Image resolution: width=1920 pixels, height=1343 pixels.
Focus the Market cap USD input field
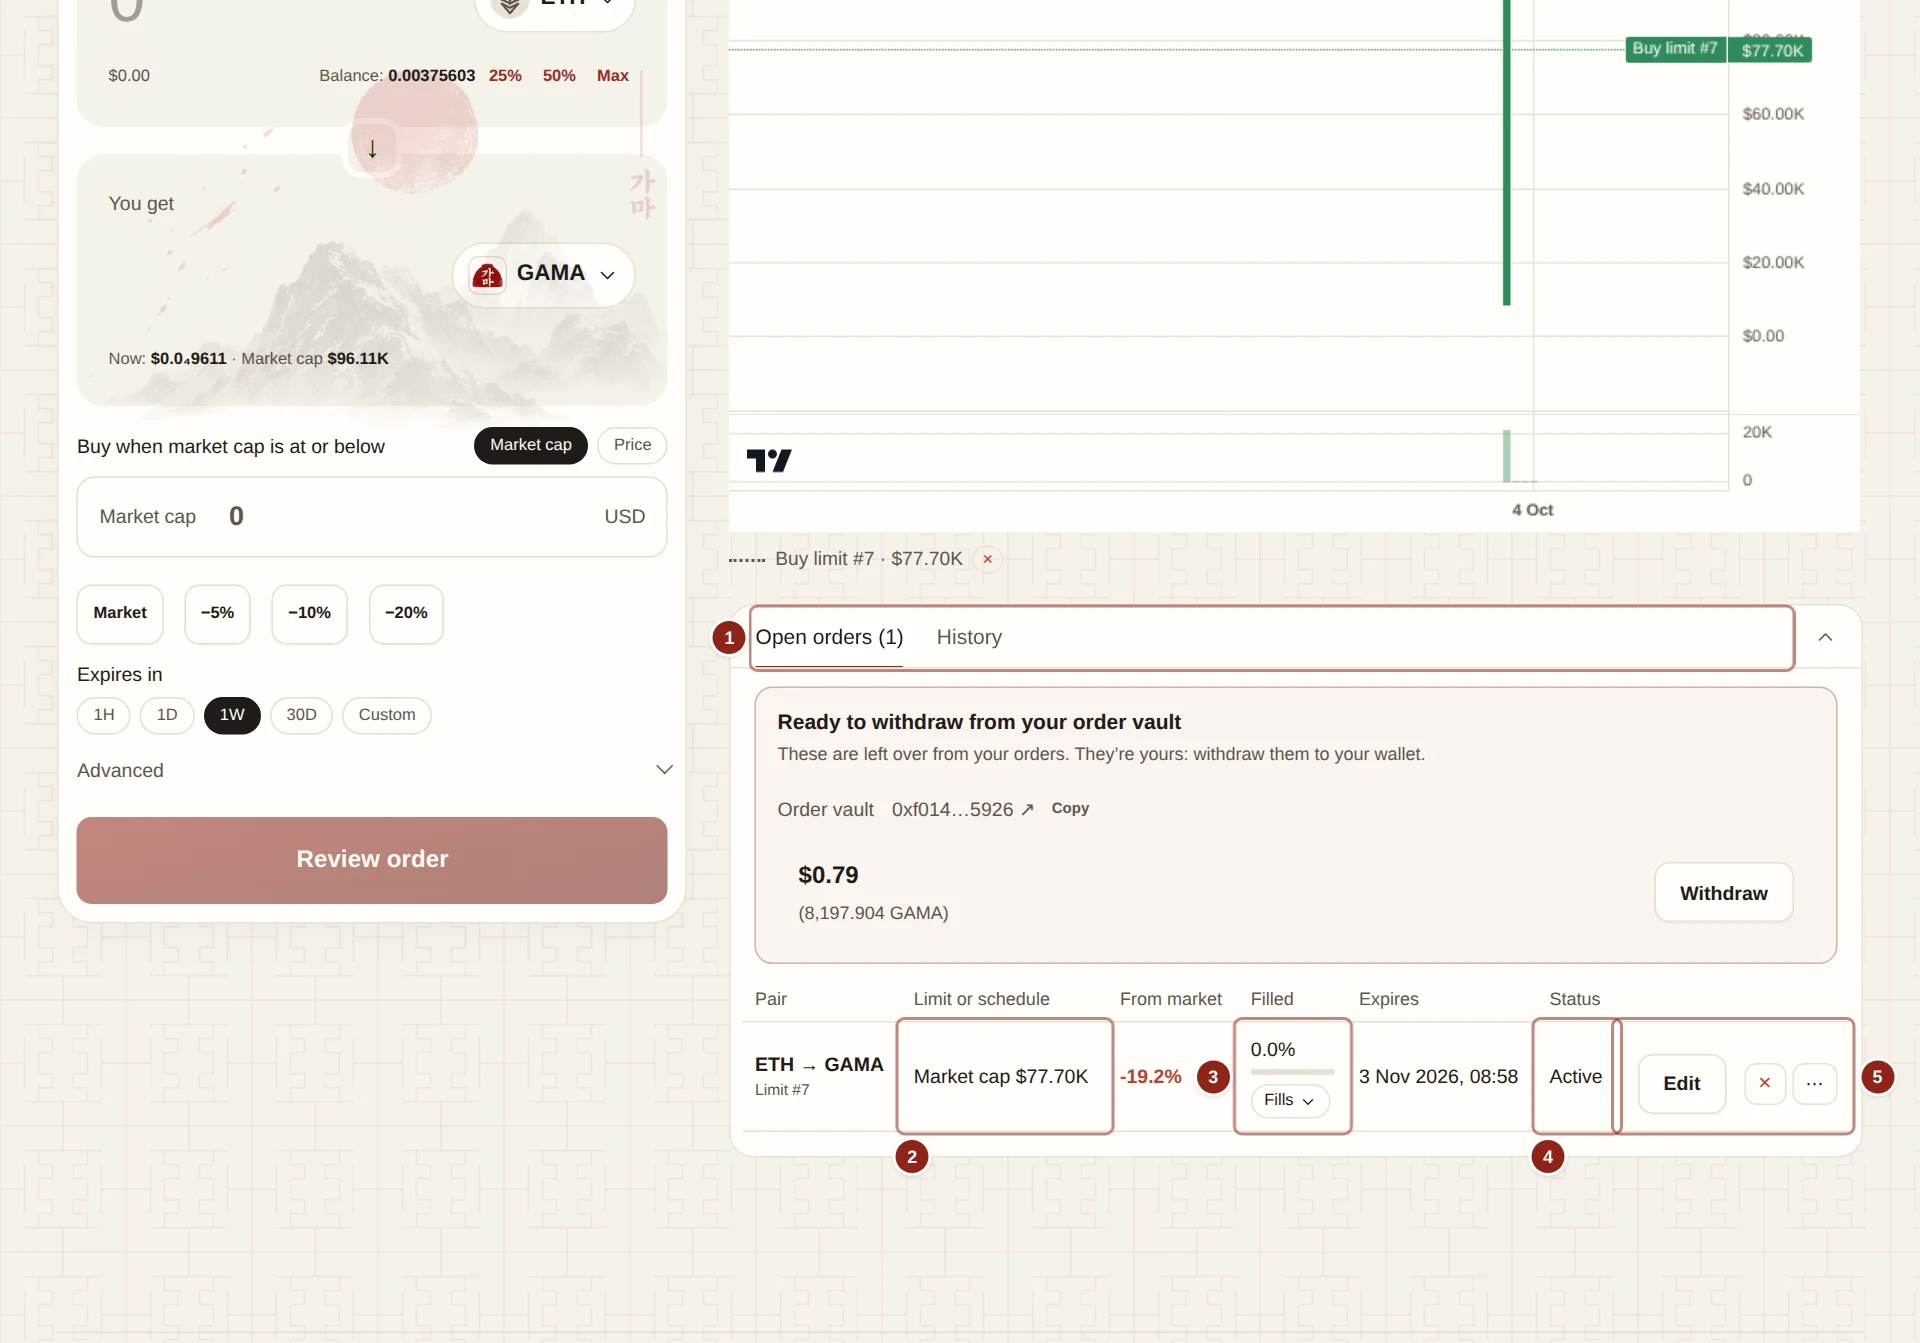tap(372, 517)
